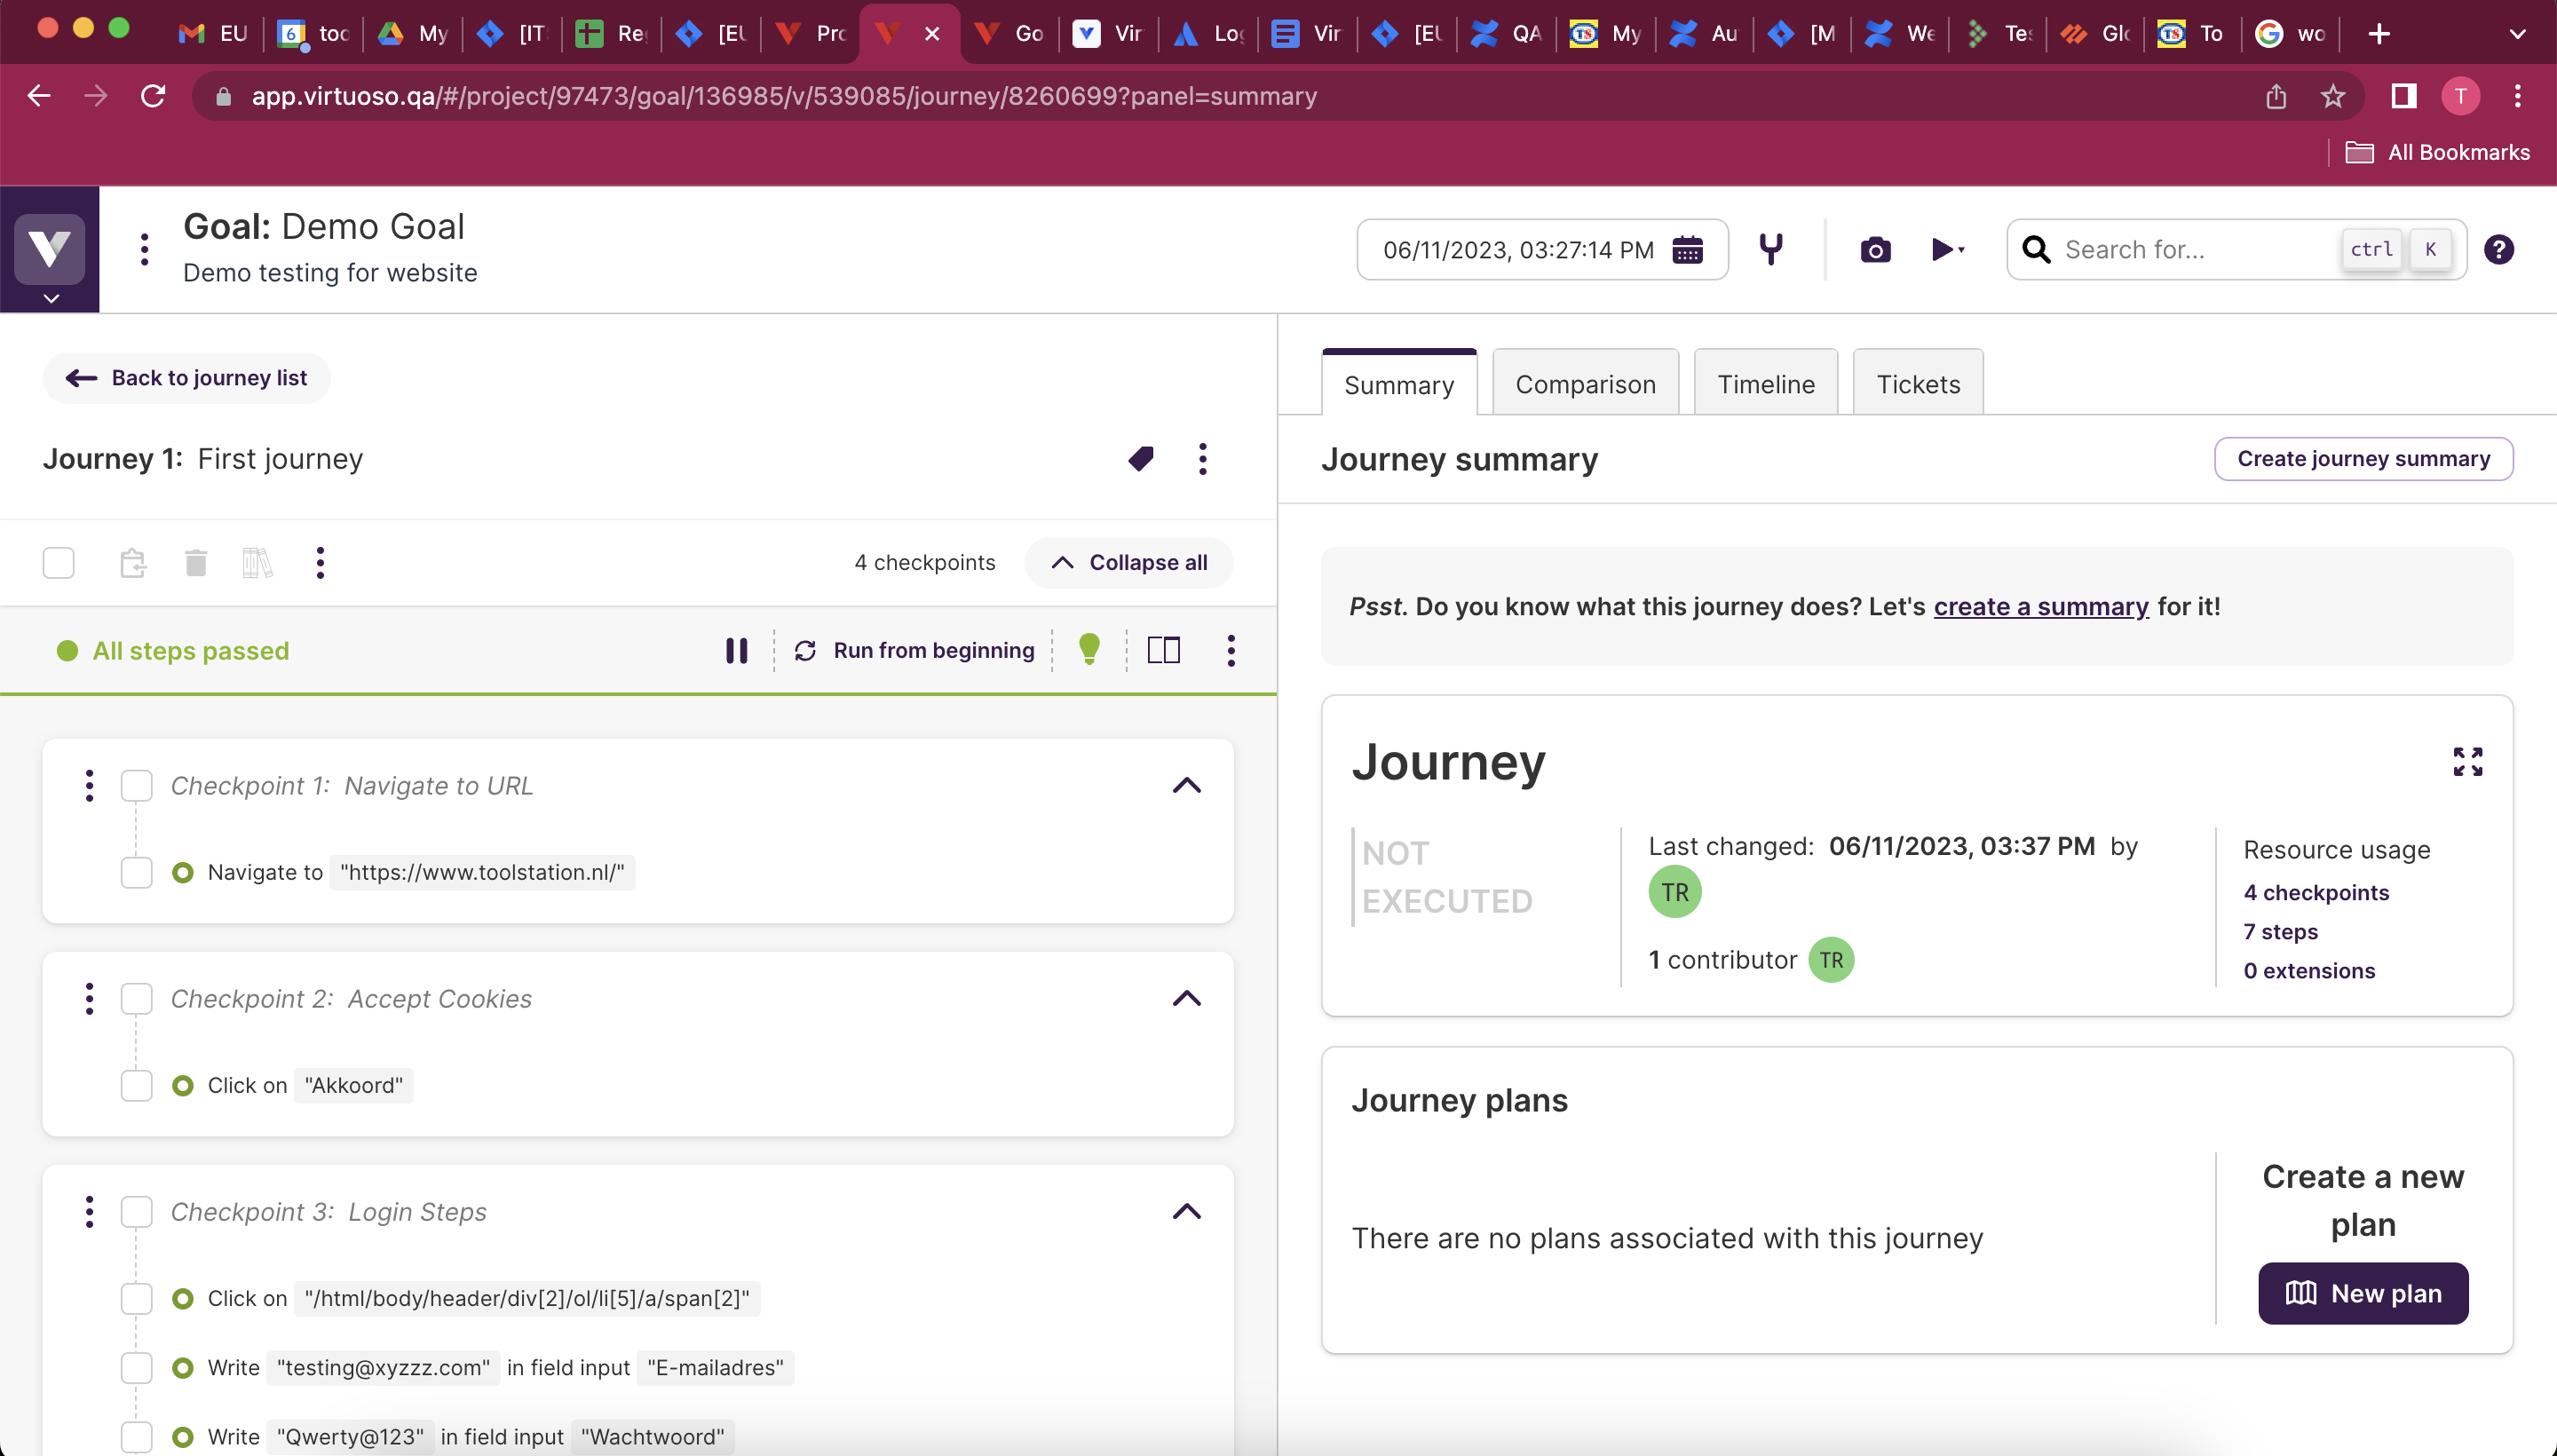Click the lightbulb icon

click(x=1089, y=650)
